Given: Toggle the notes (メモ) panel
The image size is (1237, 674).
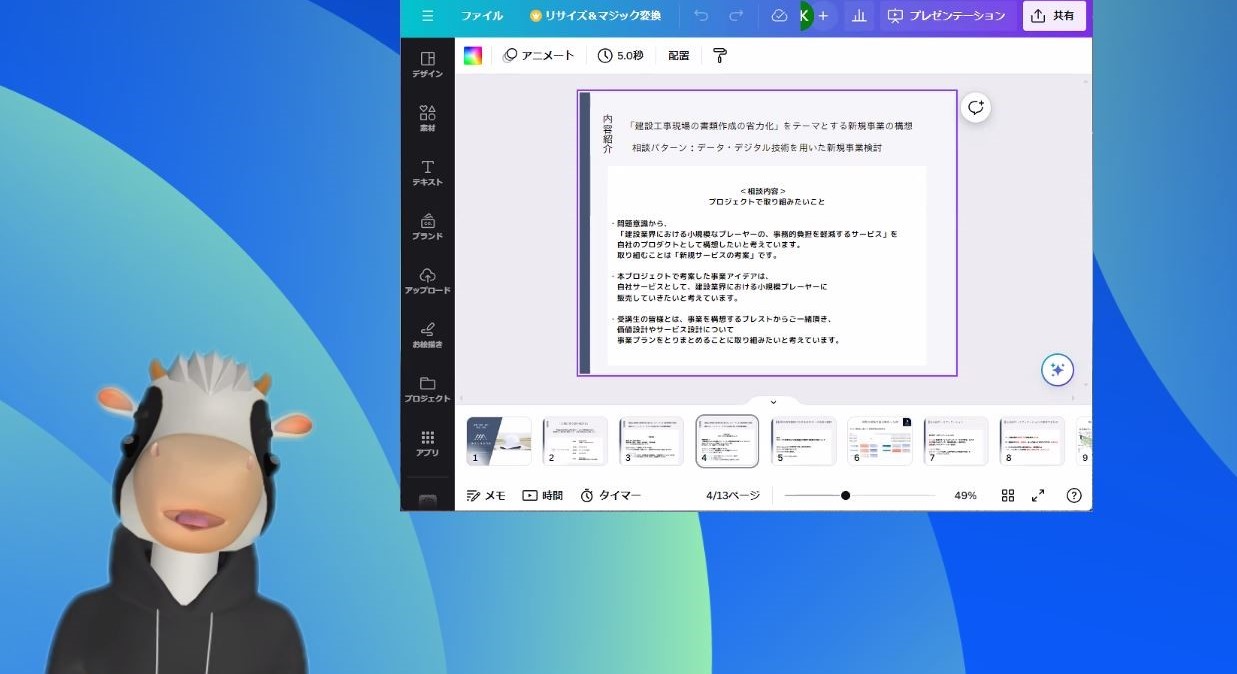Looking at the screenshot, I should pos(486,496).
